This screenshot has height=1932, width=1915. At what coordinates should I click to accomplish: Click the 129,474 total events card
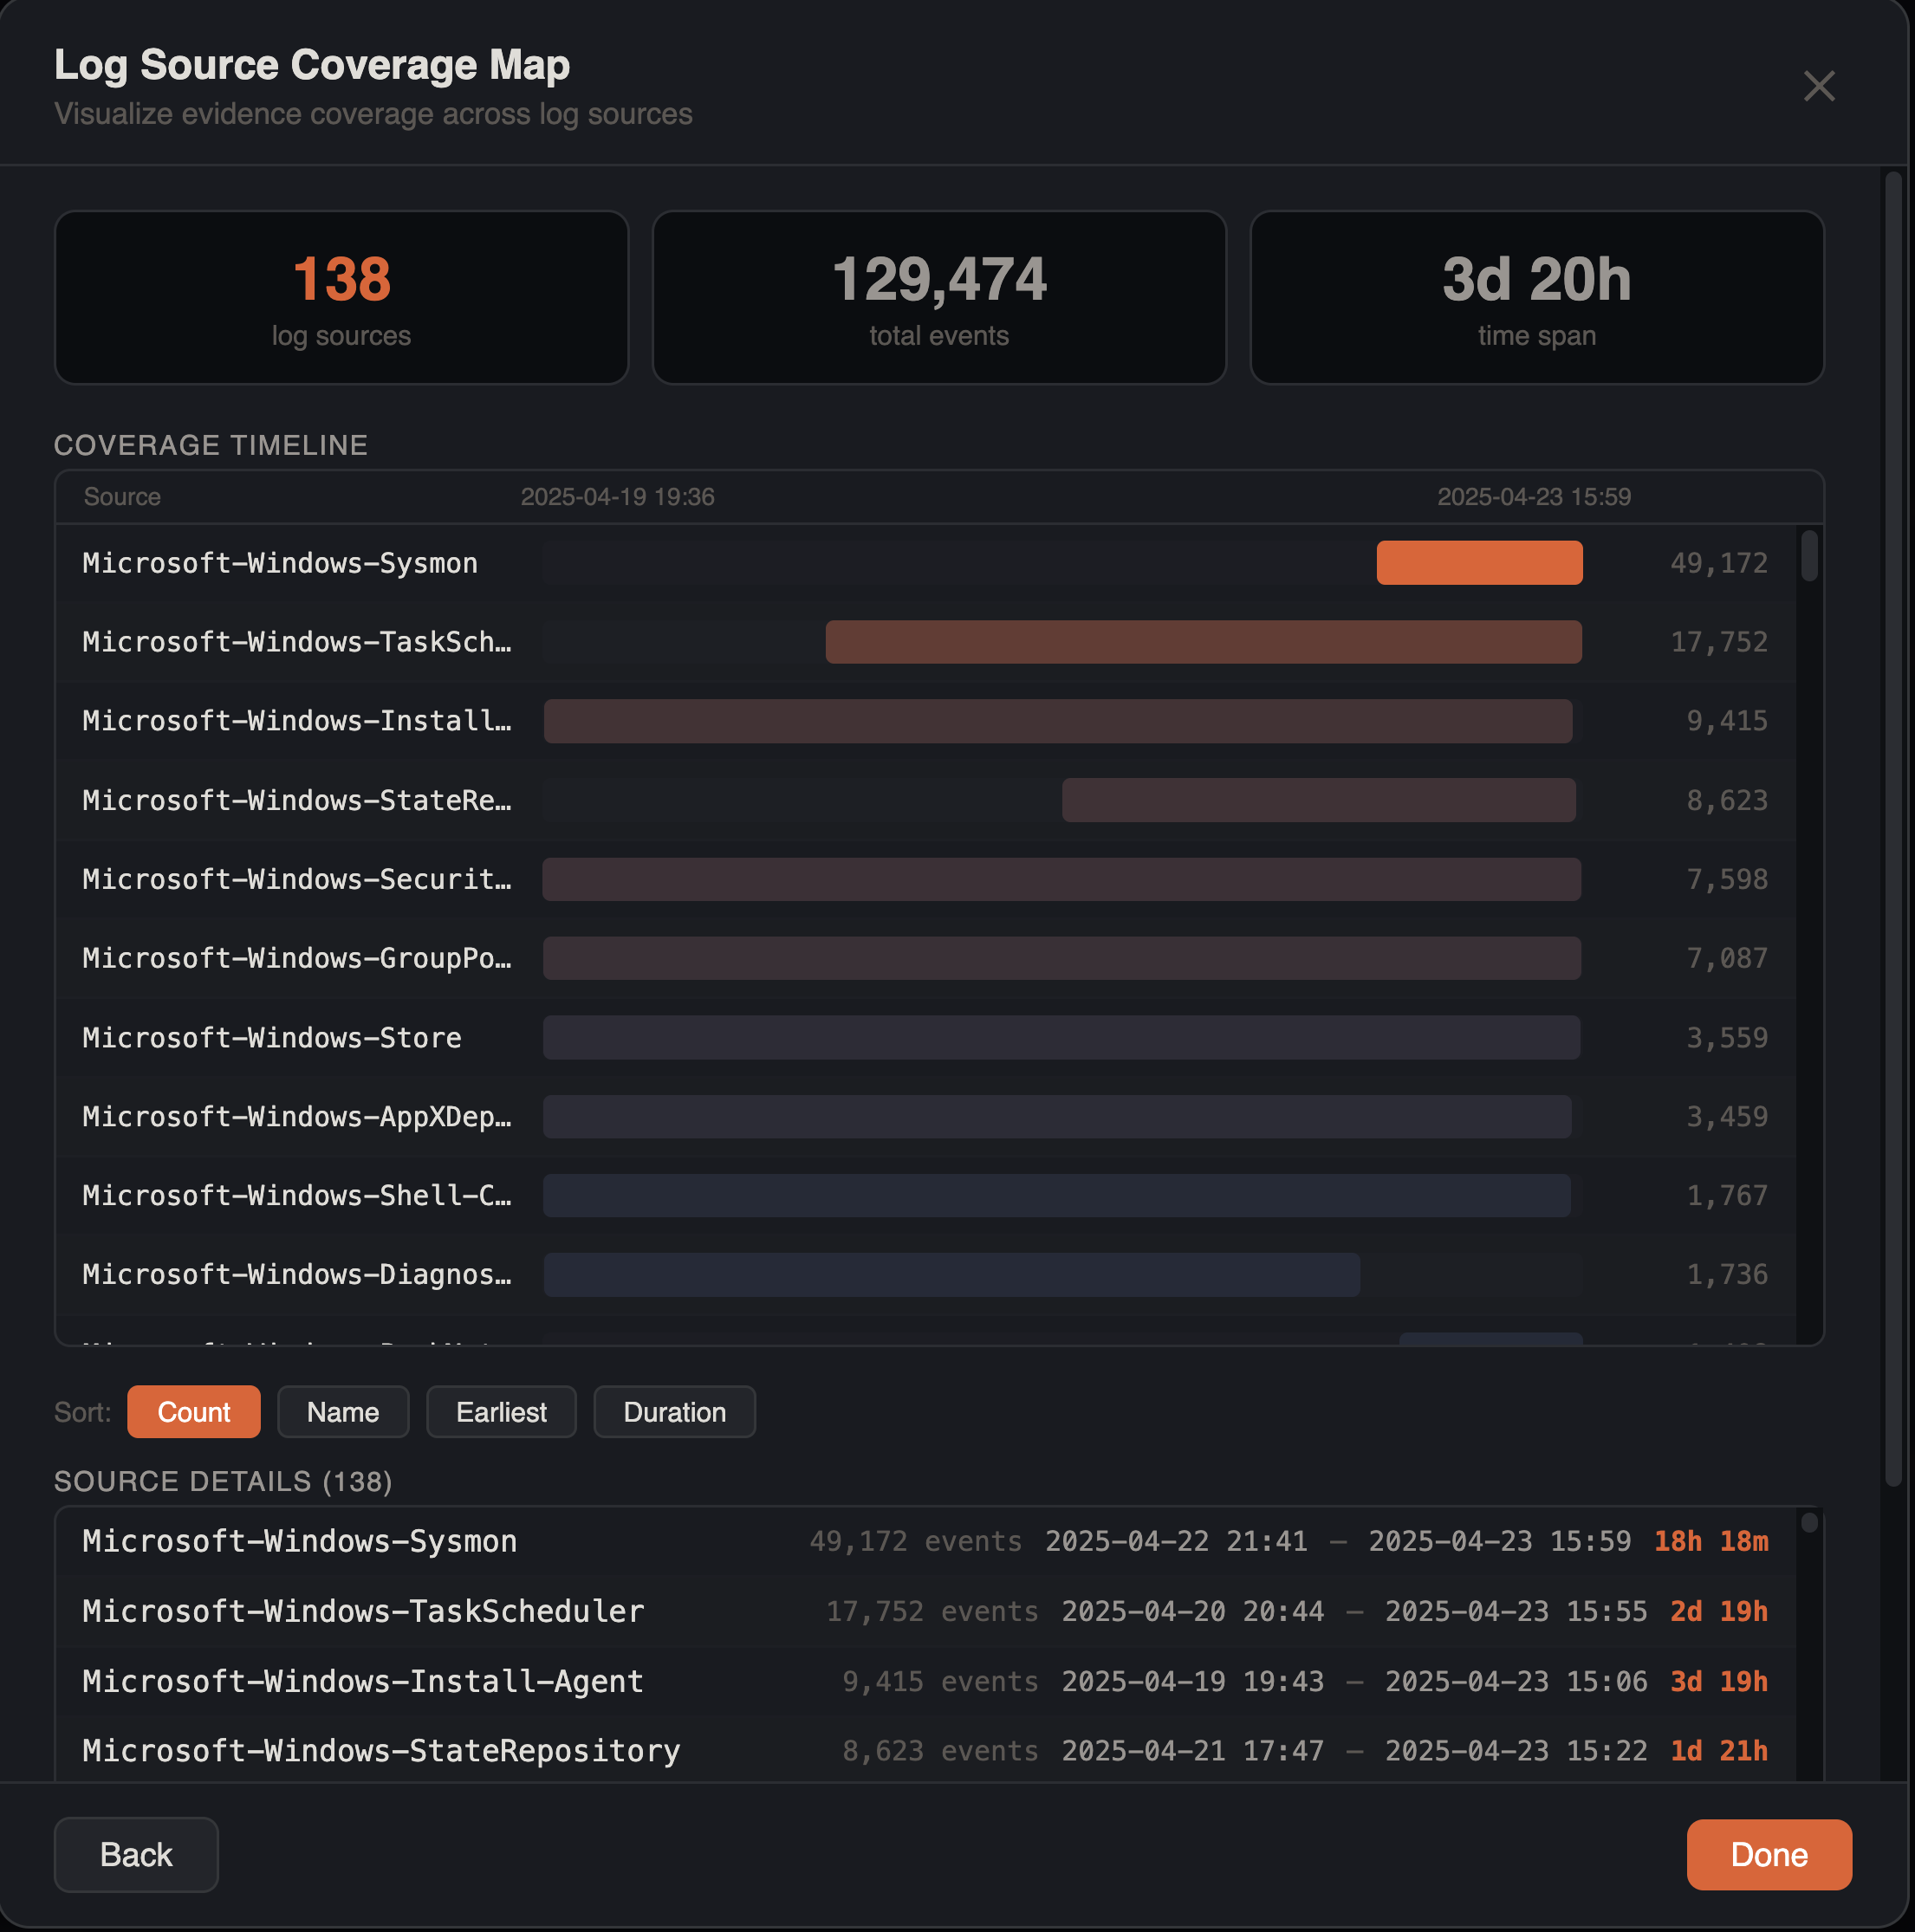tap(939, 297)
